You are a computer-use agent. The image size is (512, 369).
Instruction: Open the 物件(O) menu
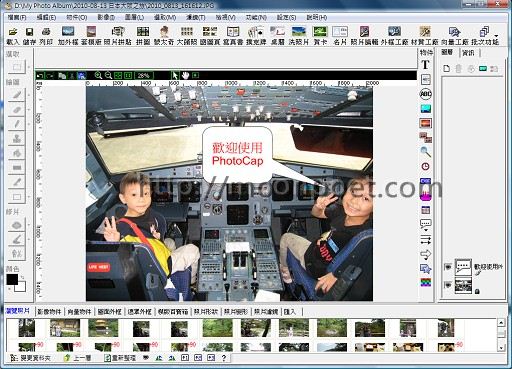(x=77, y=17)
